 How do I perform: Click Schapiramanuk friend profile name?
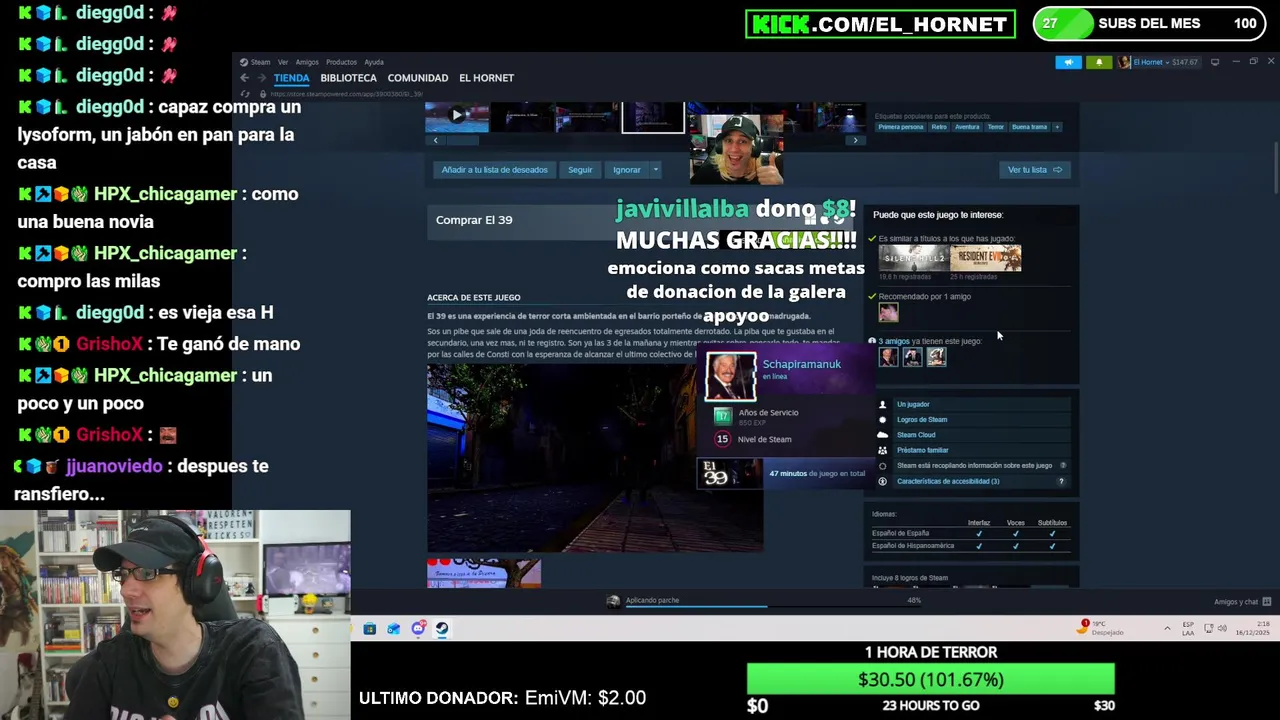click(x=802, y=364)
